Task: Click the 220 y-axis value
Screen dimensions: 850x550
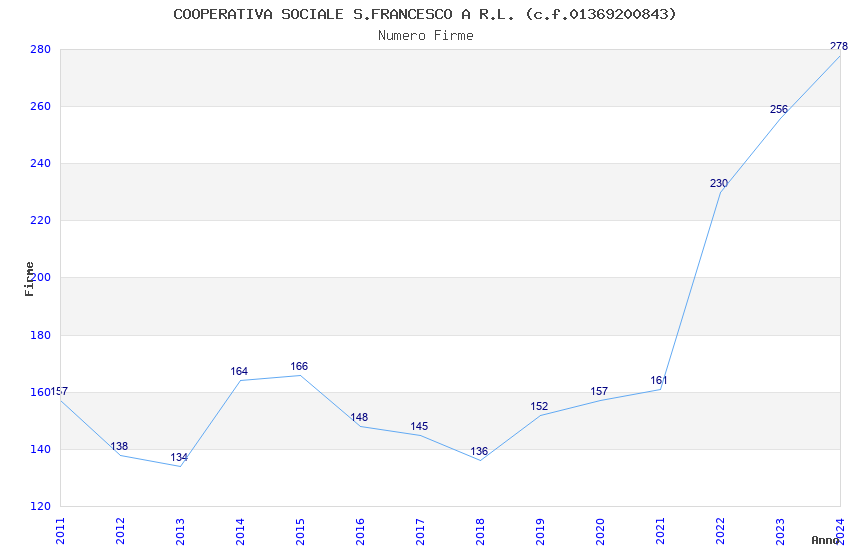Action: (x=40, y=221)
